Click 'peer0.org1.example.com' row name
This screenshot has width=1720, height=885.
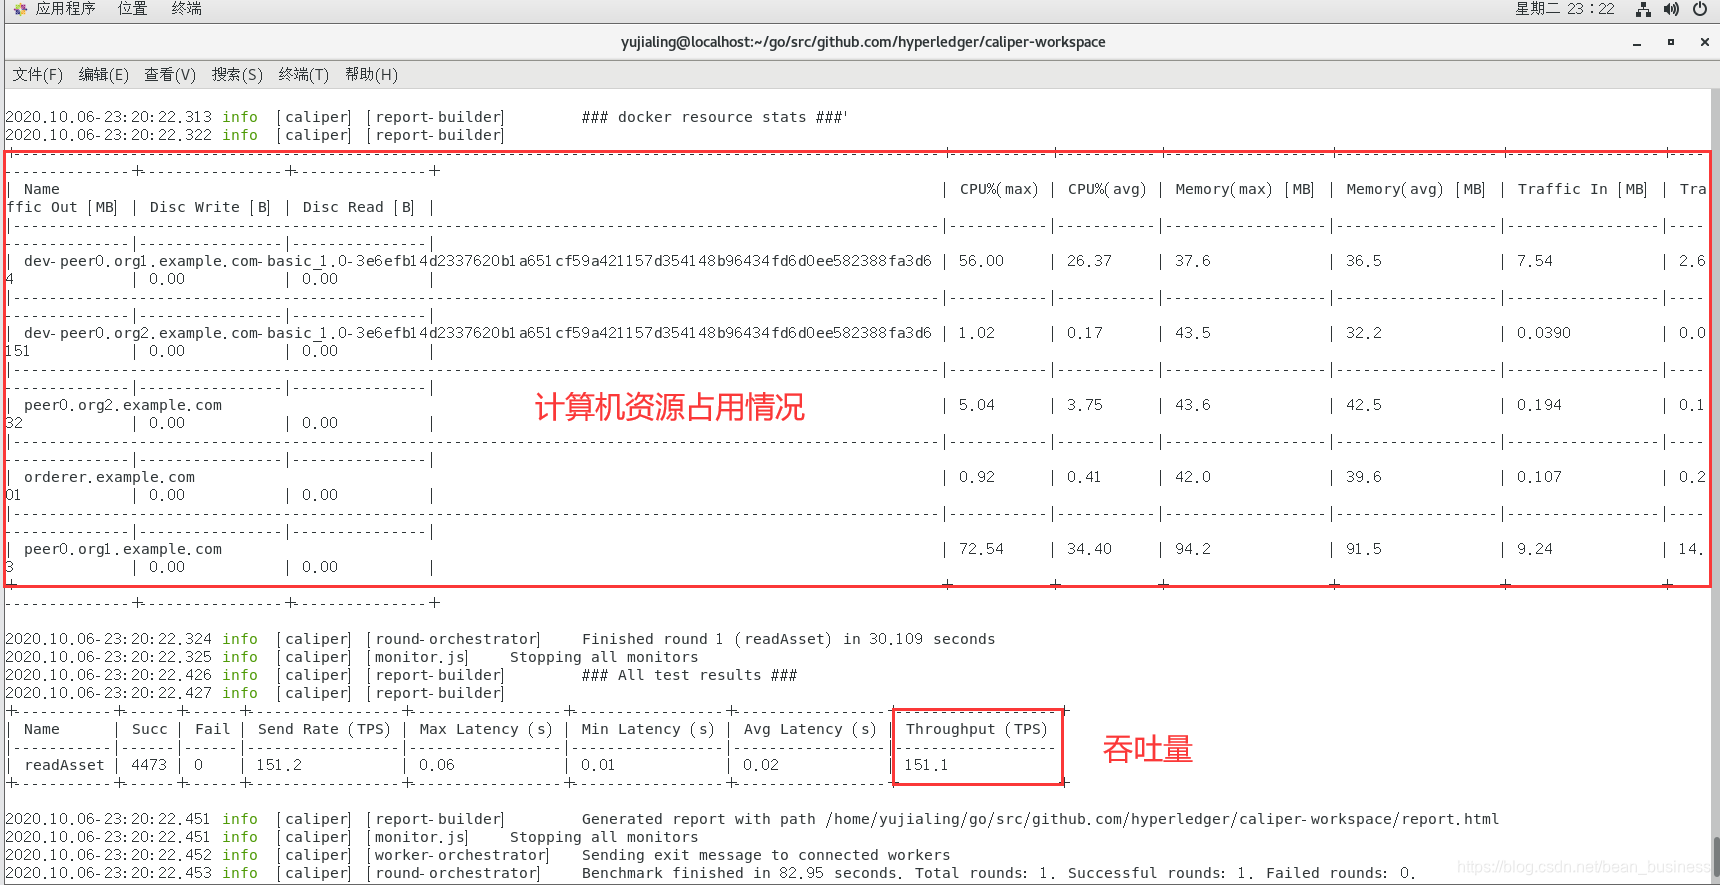click(123, 549)
